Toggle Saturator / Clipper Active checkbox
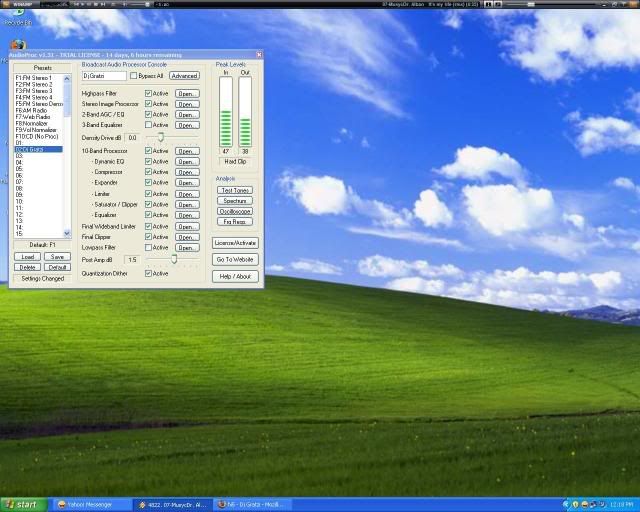 [x=149, y=204]
